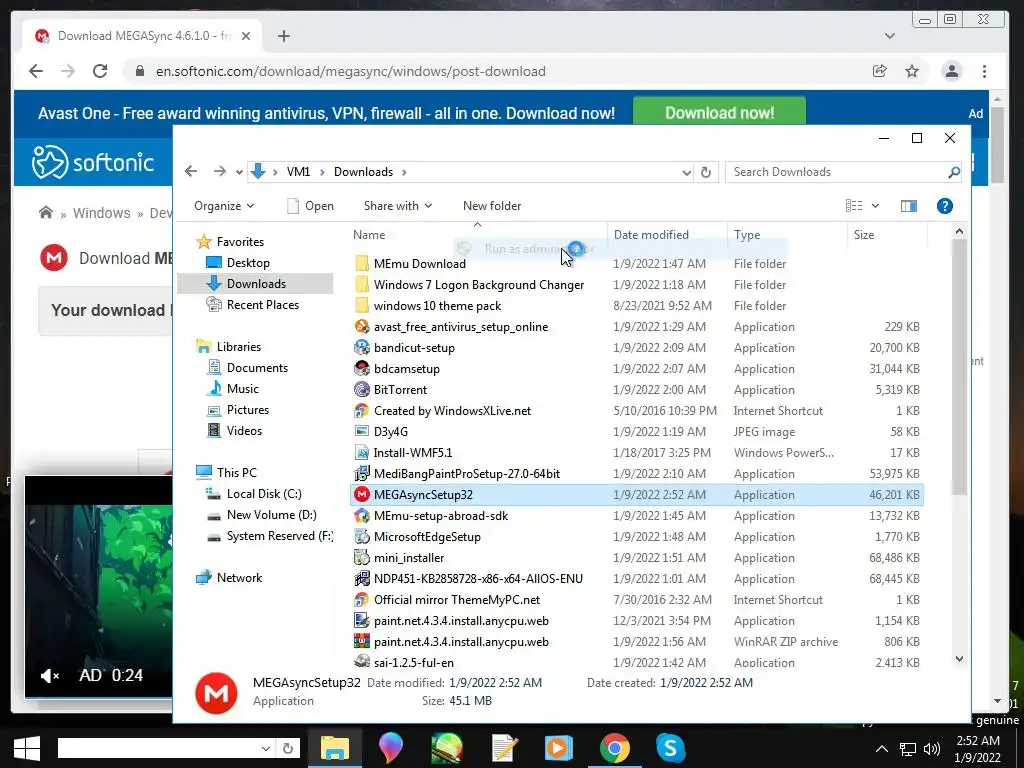1024x768 pixels.
Task: Select Windows 7 Logon Background Changer folder
Action: pyautogui.click(x=479, y=285)
